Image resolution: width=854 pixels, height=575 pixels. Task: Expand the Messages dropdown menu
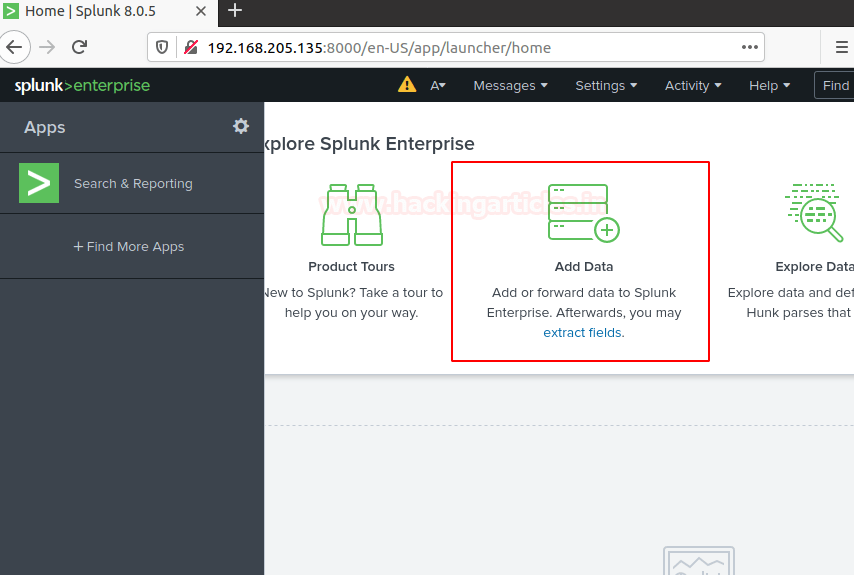510,86
